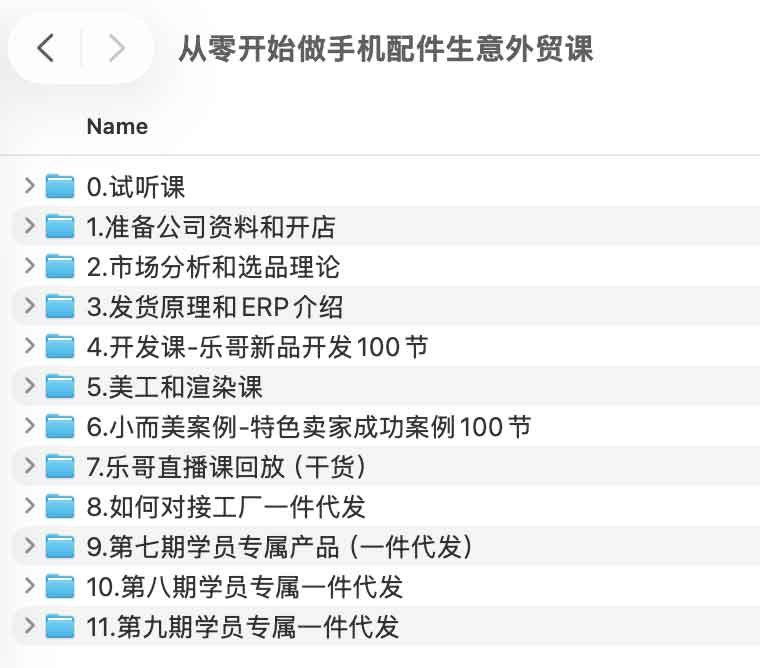Click the folder icon for 5.美工和渲染课
The height and width of the screenshot is (668, 760).
pyautogui.click(x=61, y=387)
